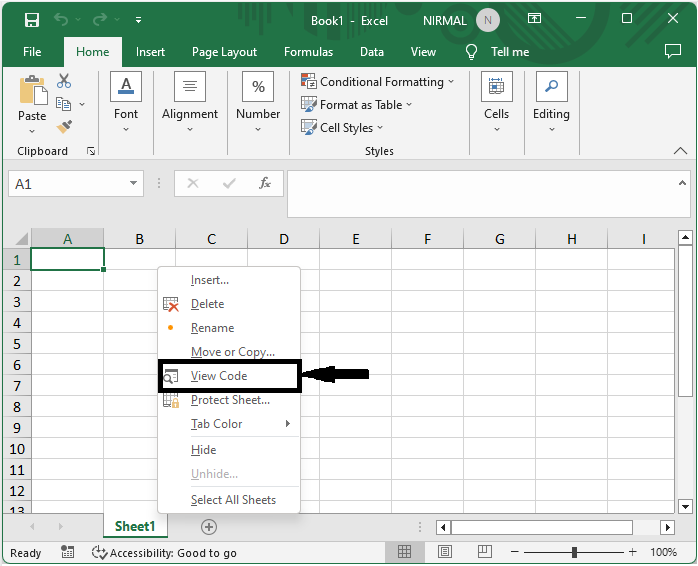Viewport: 698px width, 566px height.
Task: Click the Insert Function fx icon
Action: point(265,183)
